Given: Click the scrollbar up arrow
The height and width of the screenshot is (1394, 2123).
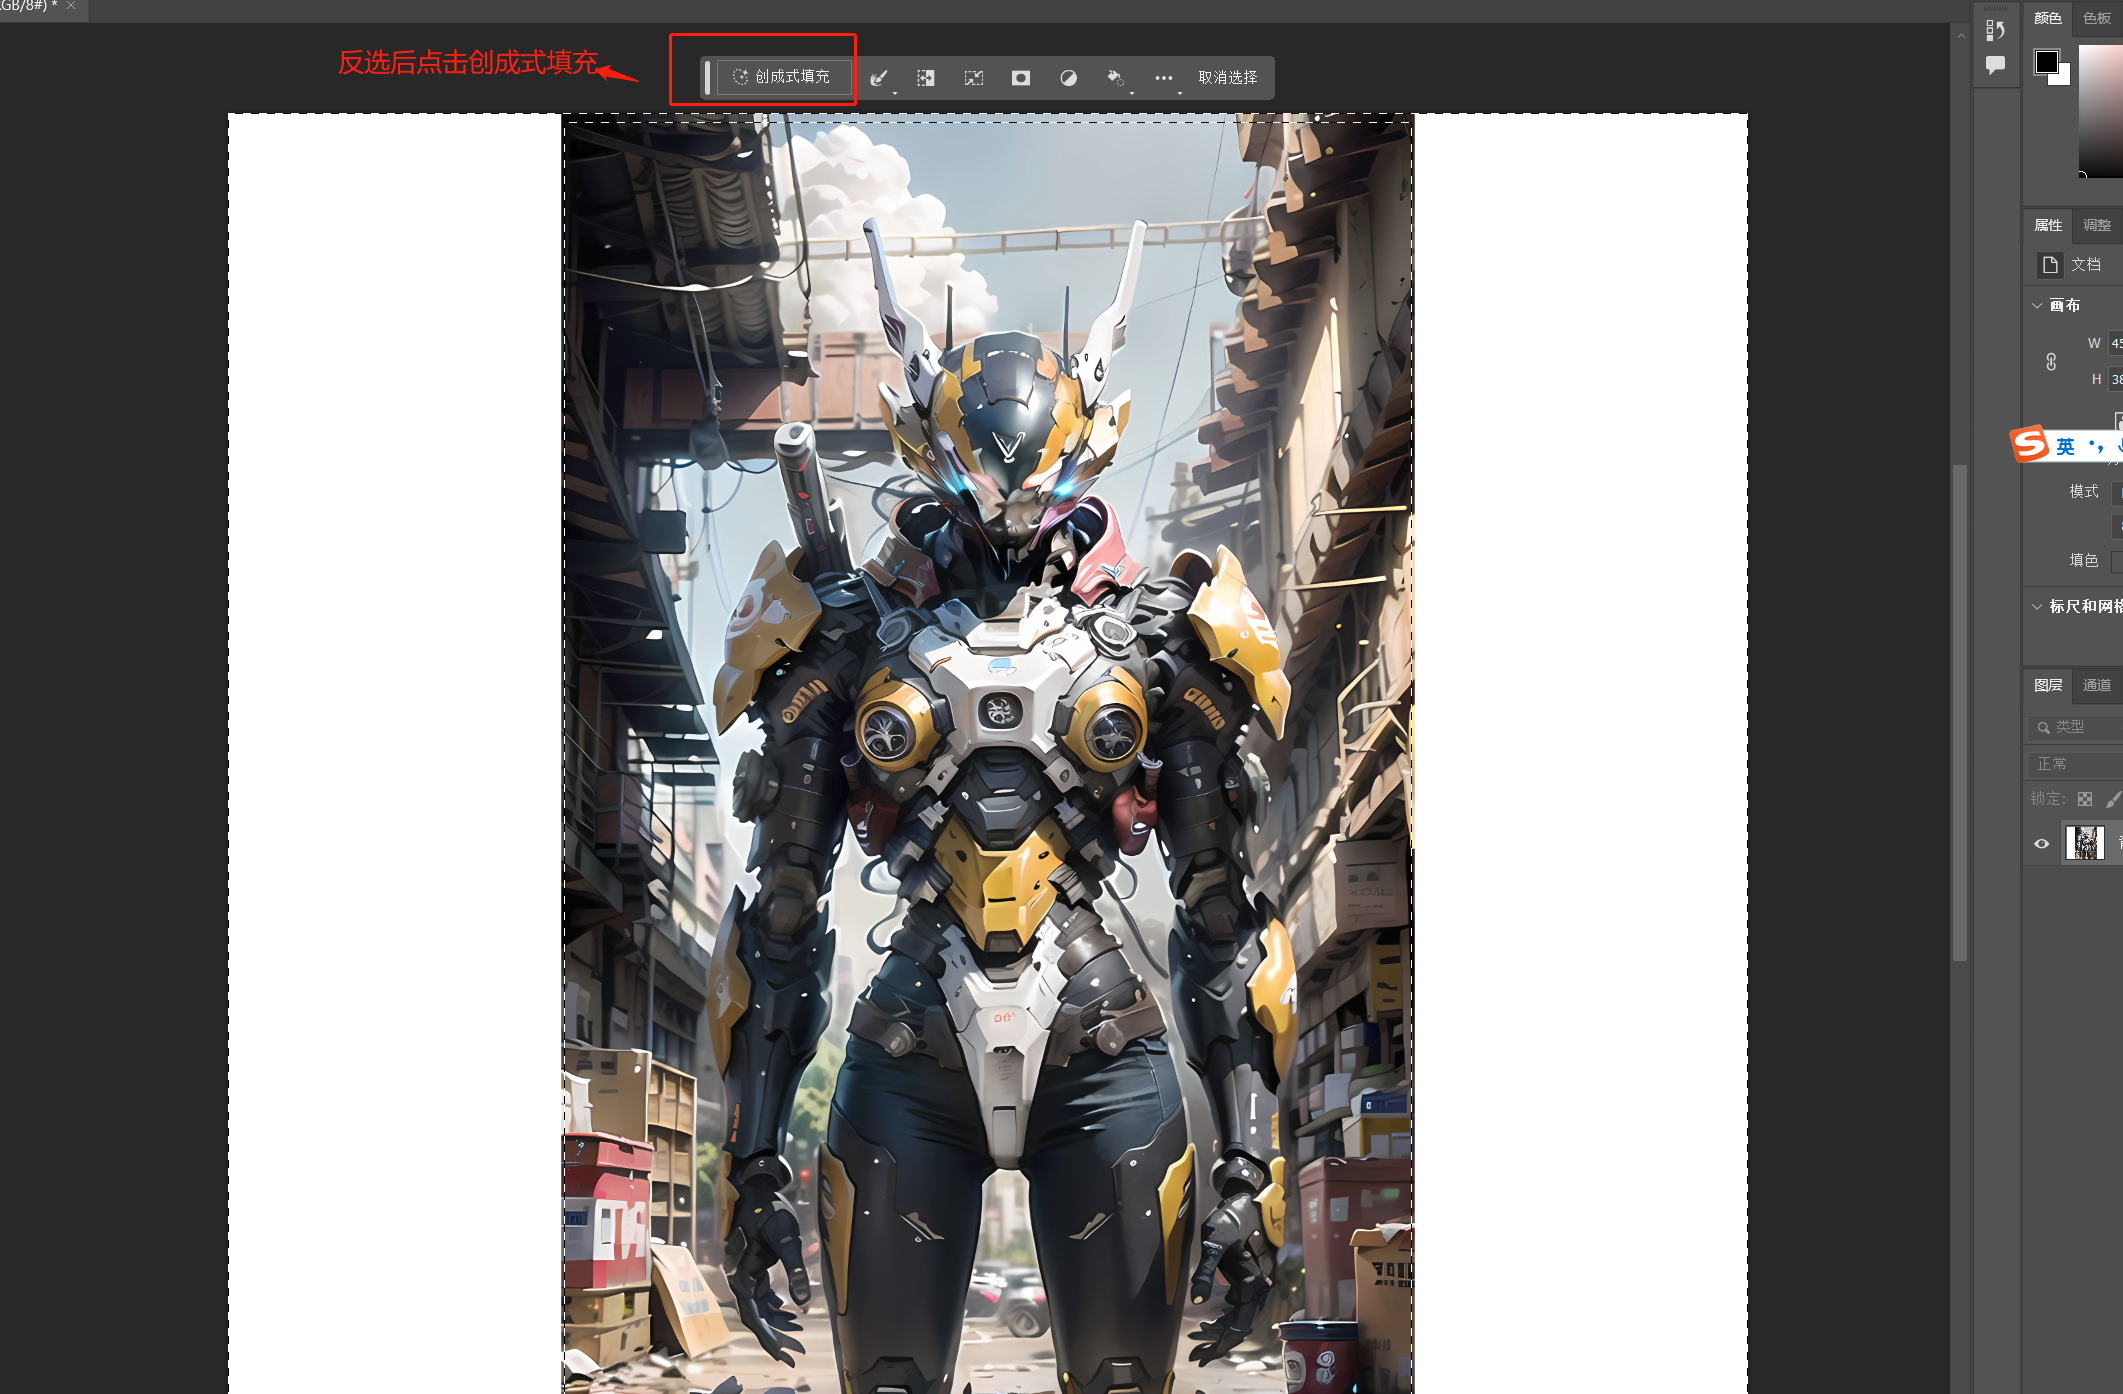Looking at the screenshot, I should pos(1961,35).
